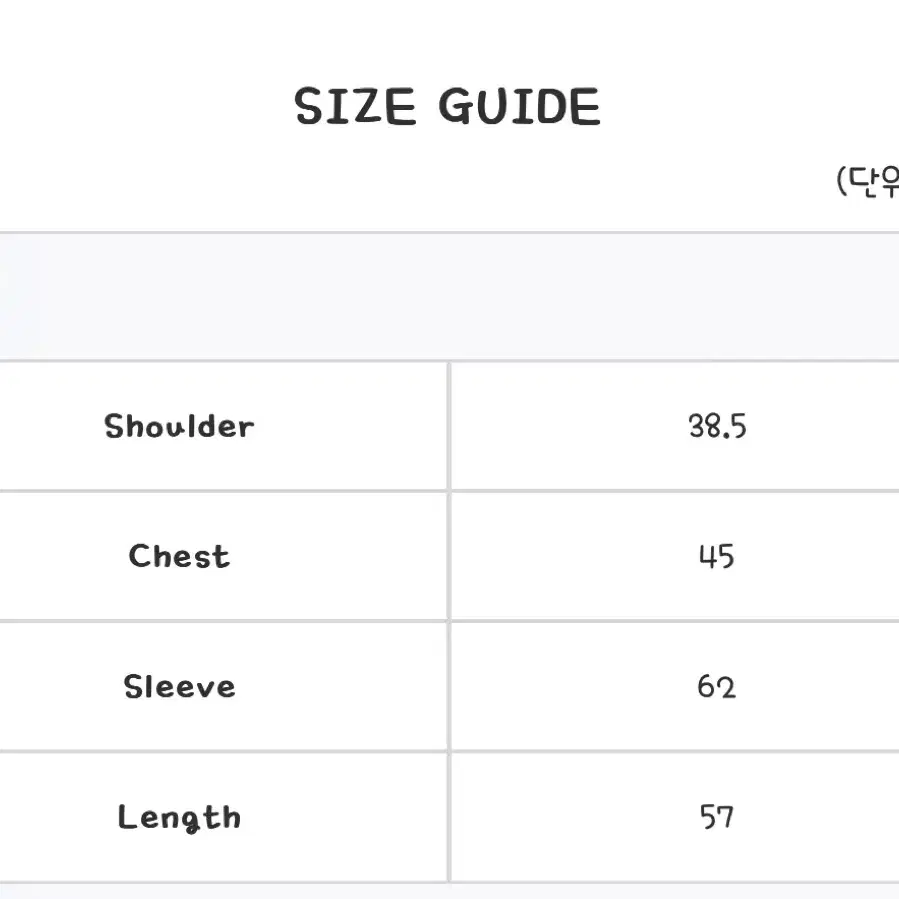Click the opening parenthesis of unit note
The height and width of the screenshot is (899, 899).
[841, 182]
